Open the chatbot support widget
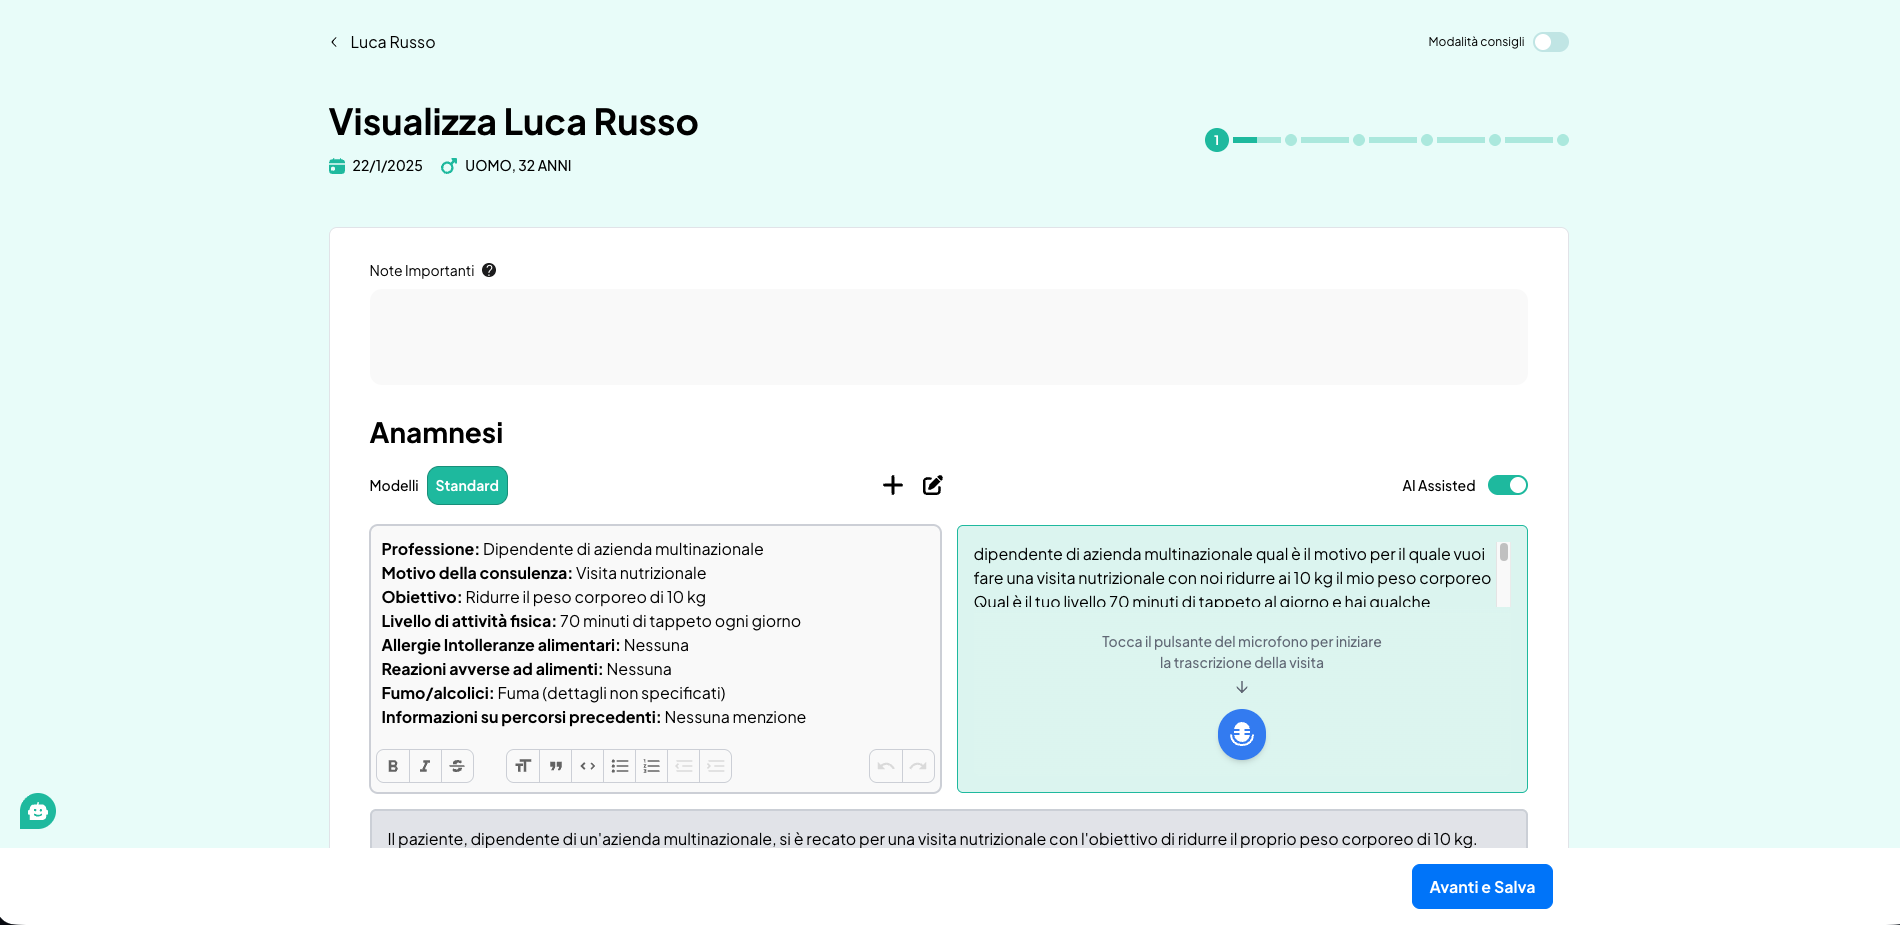1900x925 pixels. click(x=38, y=811)
